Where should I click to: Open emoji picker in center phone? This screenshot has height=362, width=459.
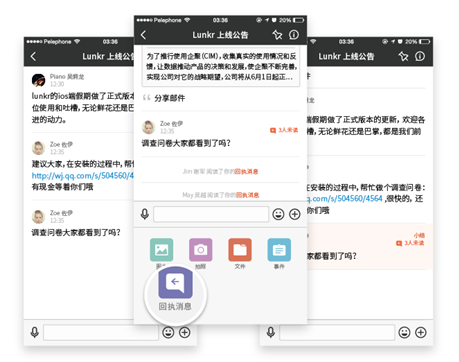click(278, 214)
